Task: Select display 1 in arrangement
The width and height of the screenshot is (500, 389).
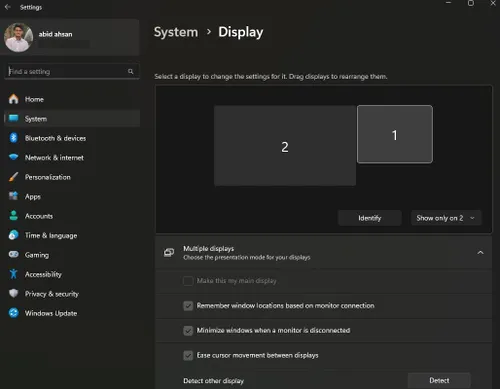Action: [x=395, y=134]
